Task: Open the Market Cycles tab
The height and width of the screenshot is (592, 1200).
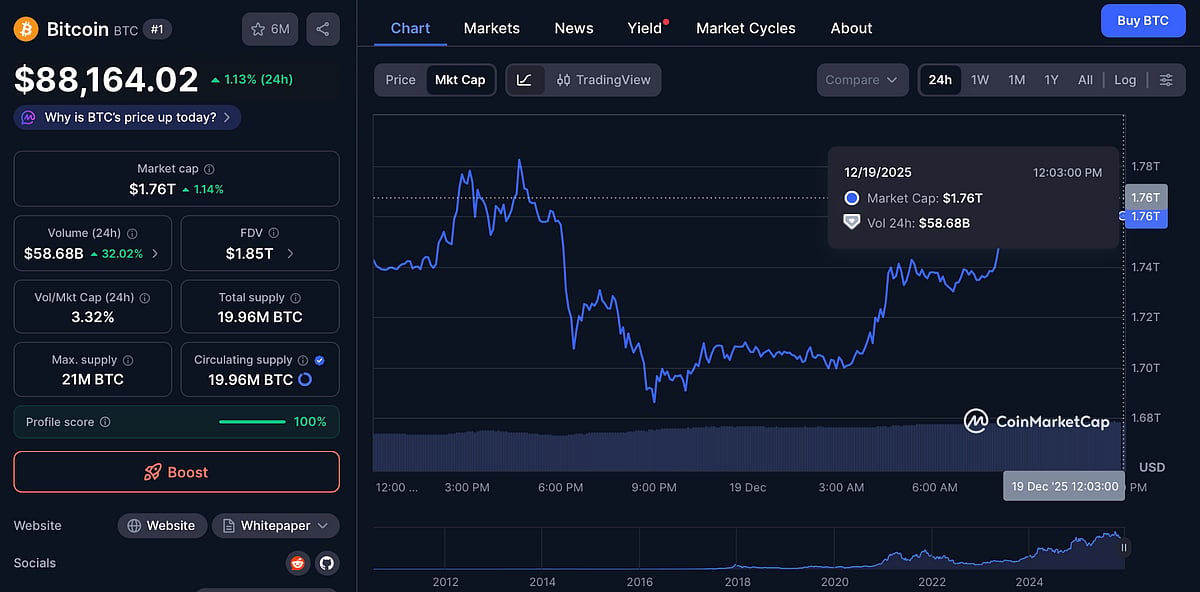Action: click(x=746, y=28)
